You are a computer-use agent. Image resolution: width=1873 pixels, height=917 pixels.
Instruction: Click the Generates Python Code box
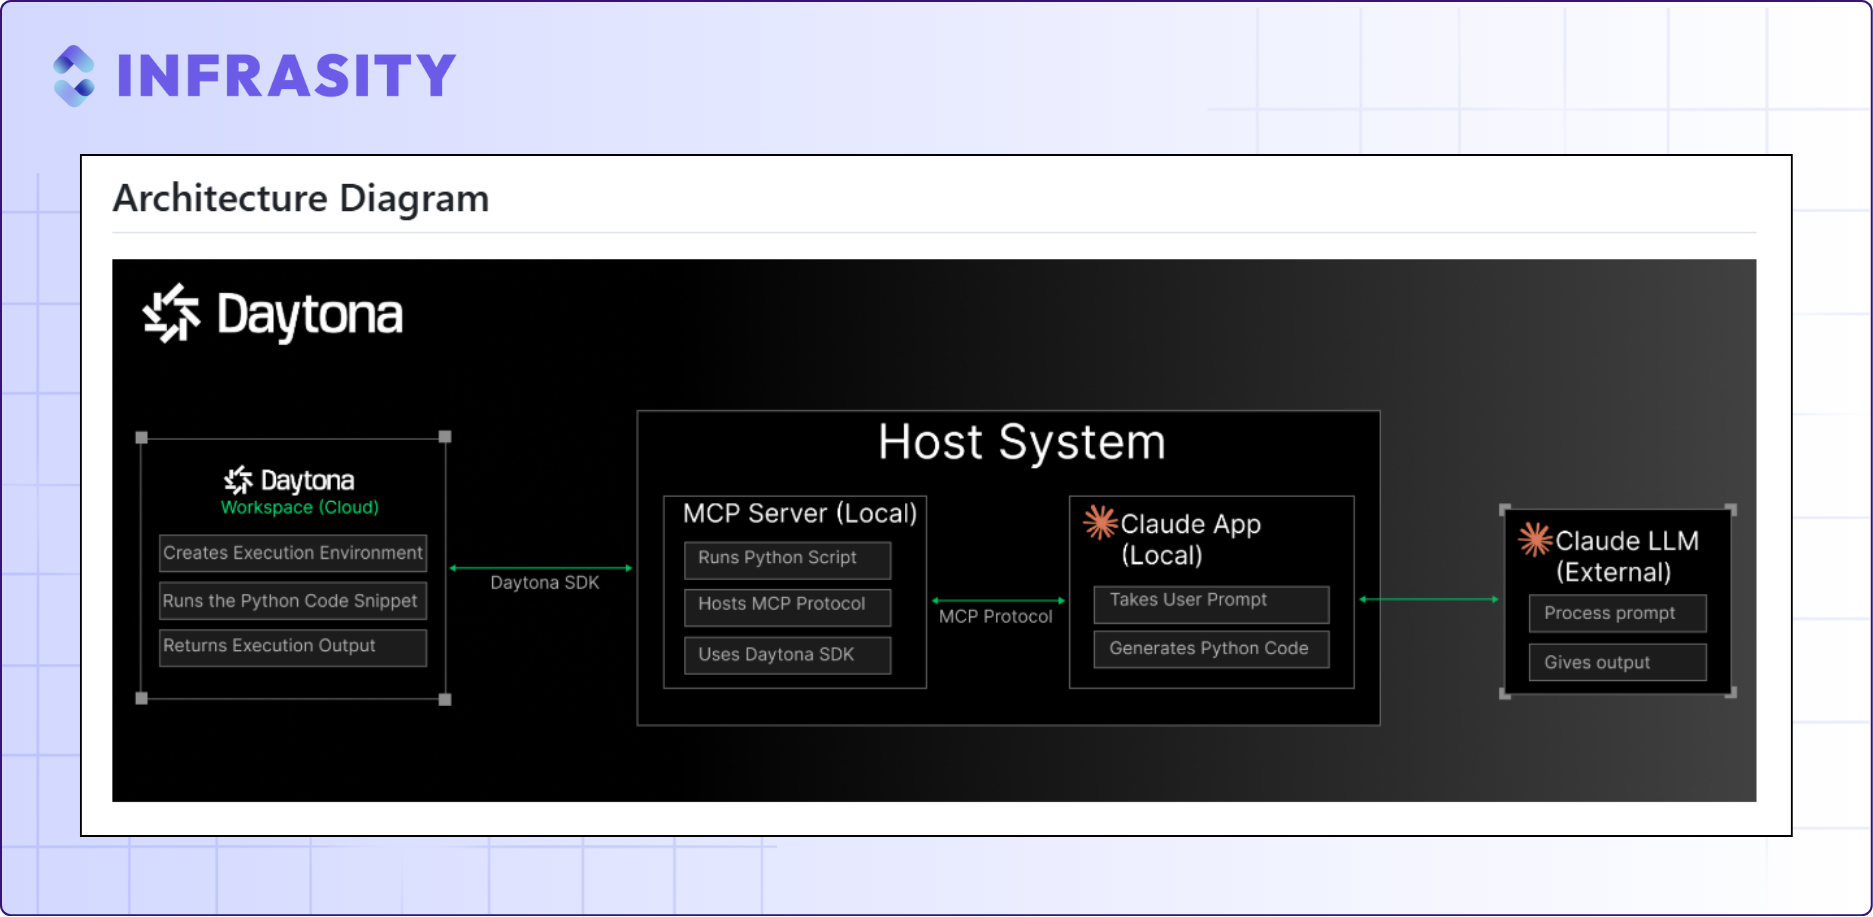pyautogui.click(x=1212, y=649)
